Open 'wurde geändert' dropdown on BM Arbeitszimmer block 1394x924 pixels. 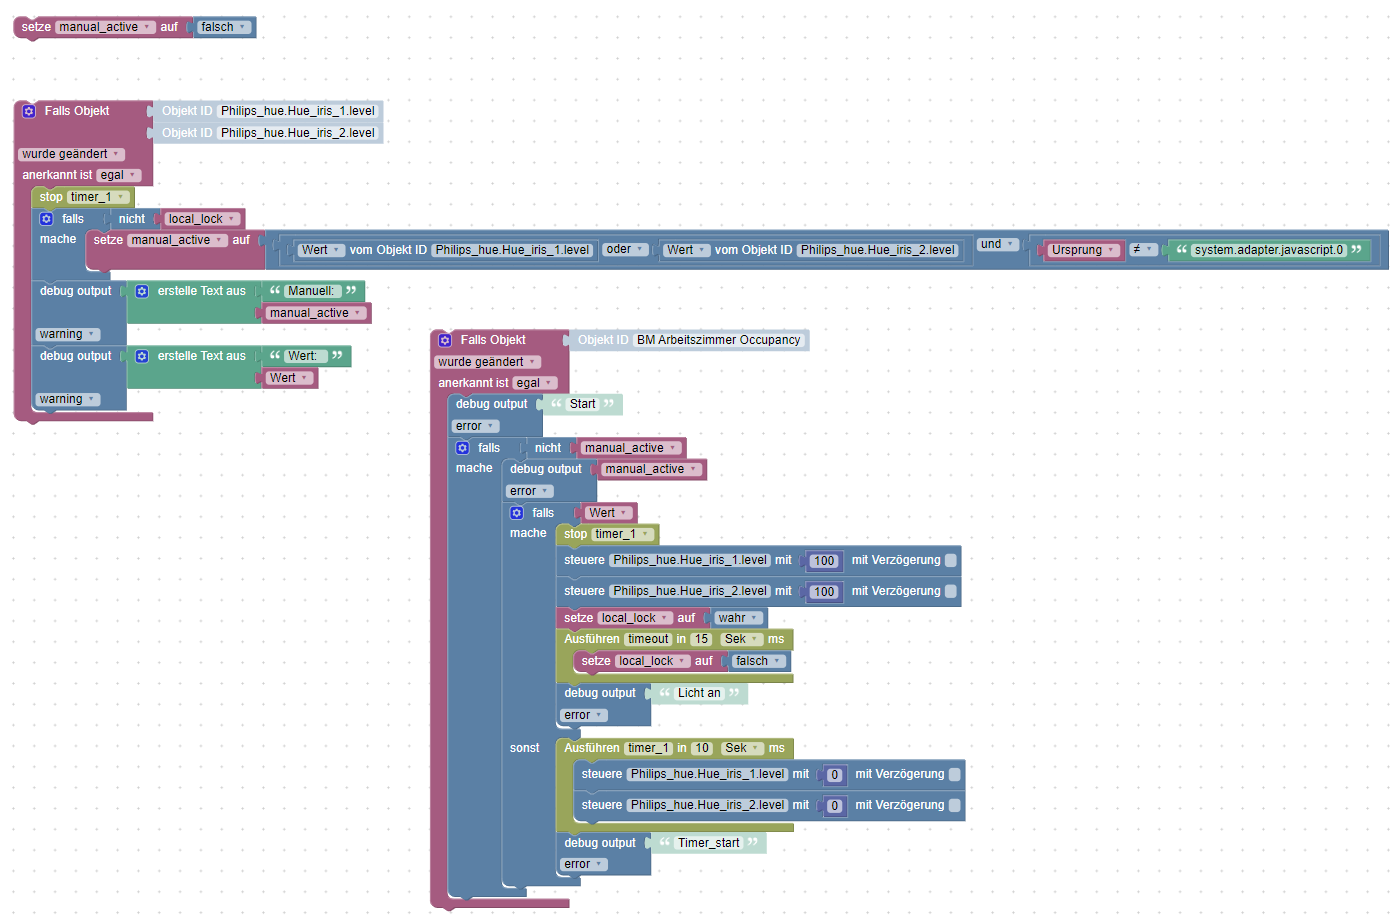pos(487,362)
